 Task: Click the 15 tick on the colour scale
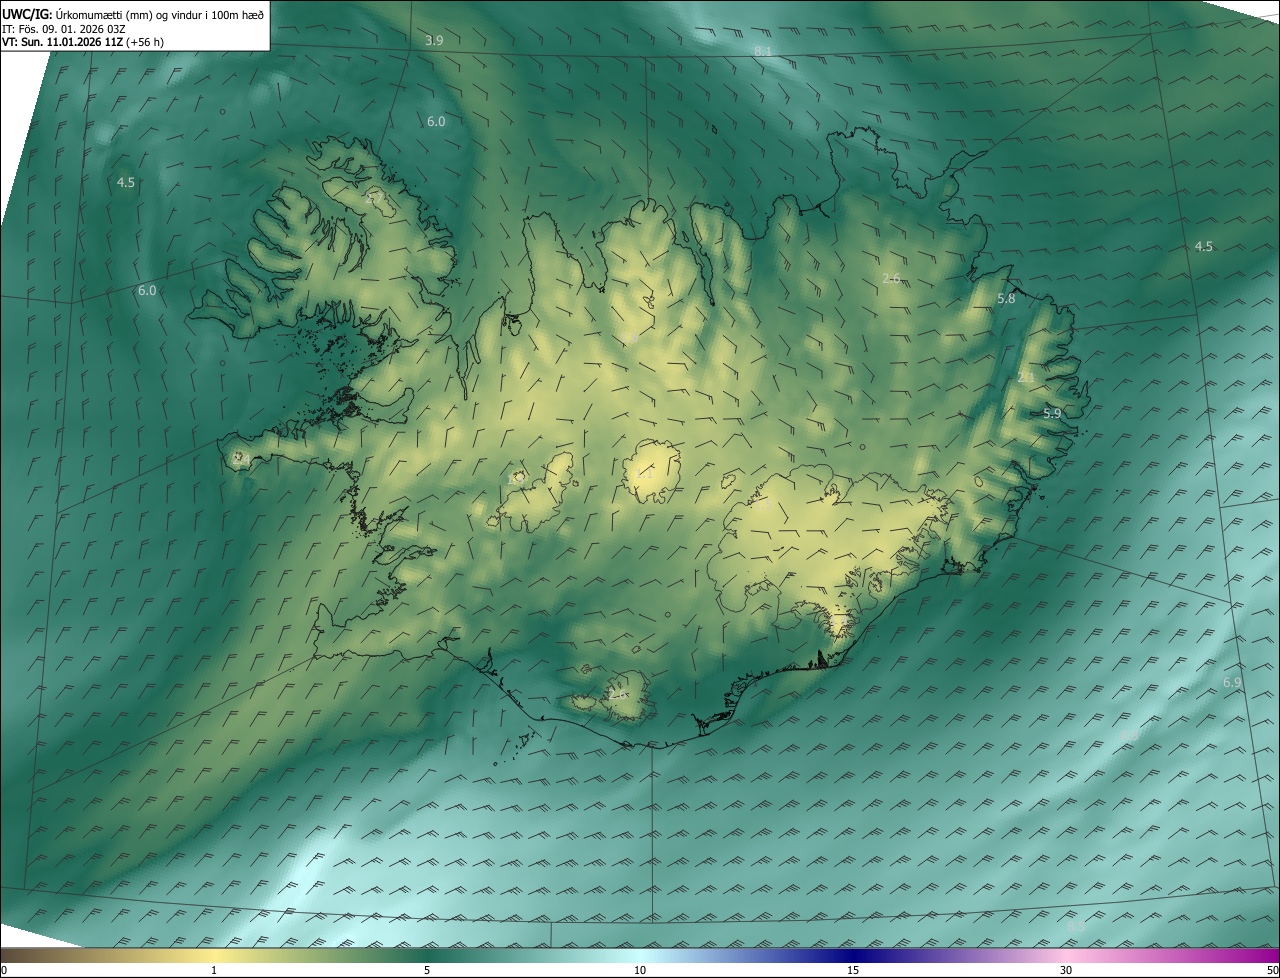[x=853, y=970]
